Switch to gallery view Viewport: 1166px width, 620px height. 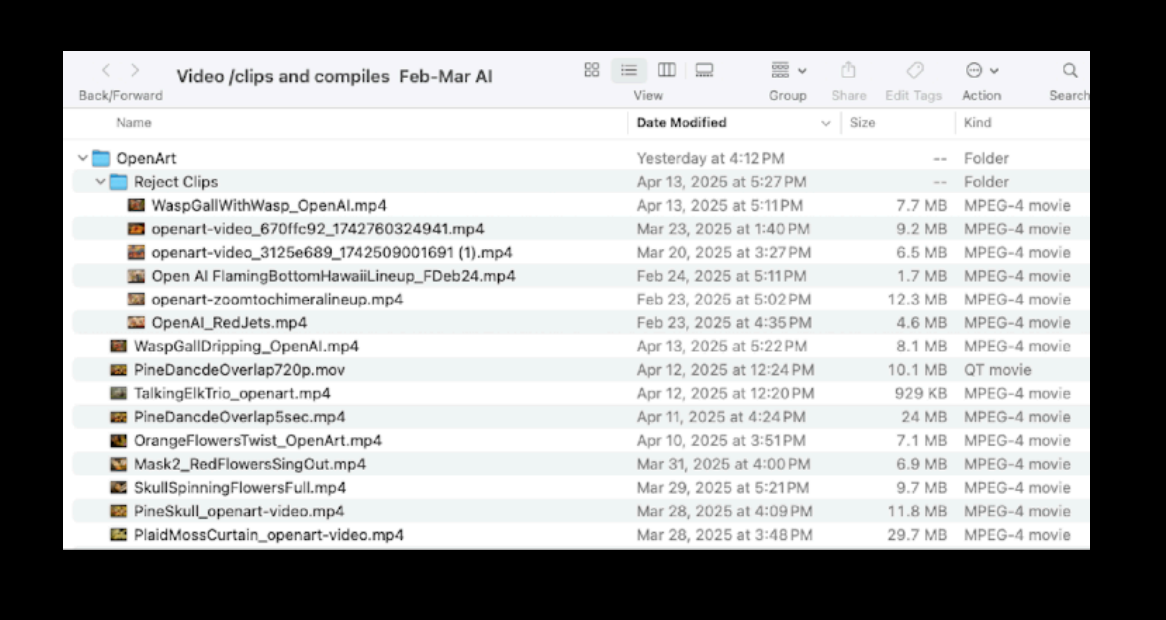pyautogui.click(x=704, y=70)
